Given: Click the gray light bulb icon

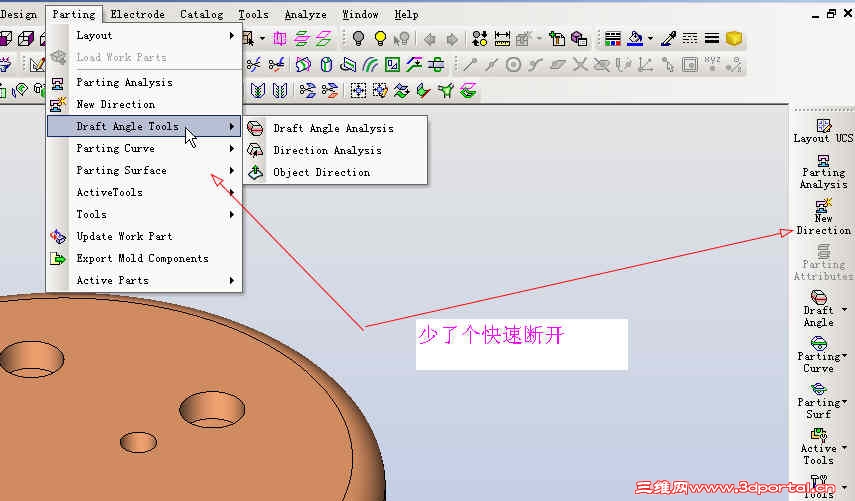Looking at the screenshot, I should 358,38.
